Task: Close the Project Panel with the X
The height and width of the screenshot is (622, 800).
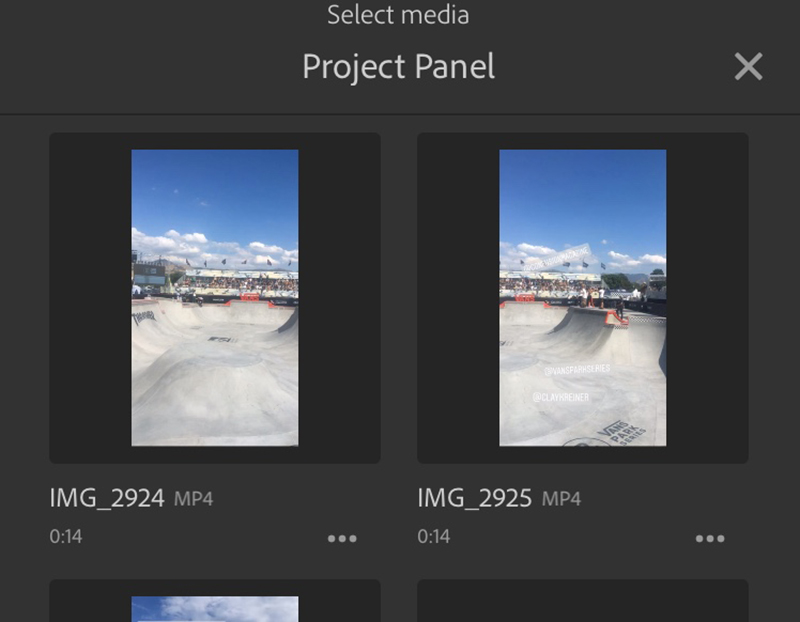Action: 748,67
